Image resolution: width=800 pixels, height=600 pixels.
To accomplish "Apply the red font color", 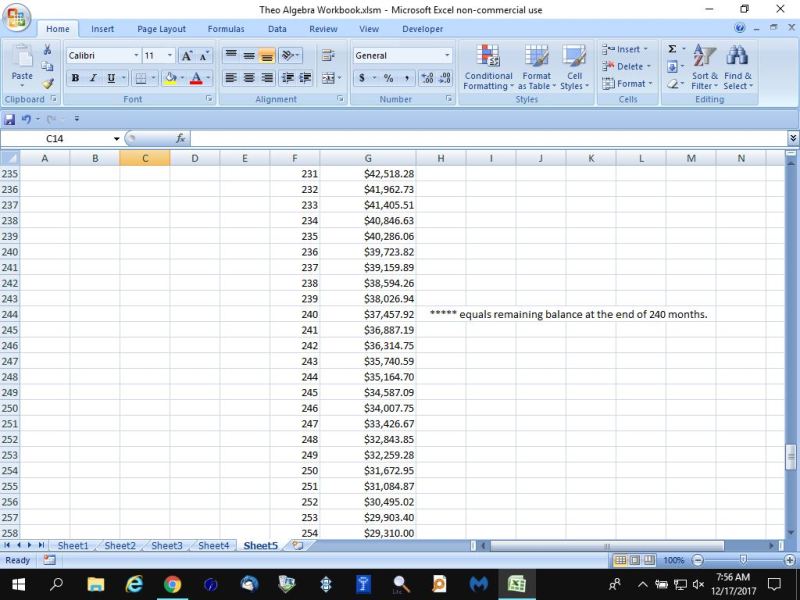I will click(196, 78).
